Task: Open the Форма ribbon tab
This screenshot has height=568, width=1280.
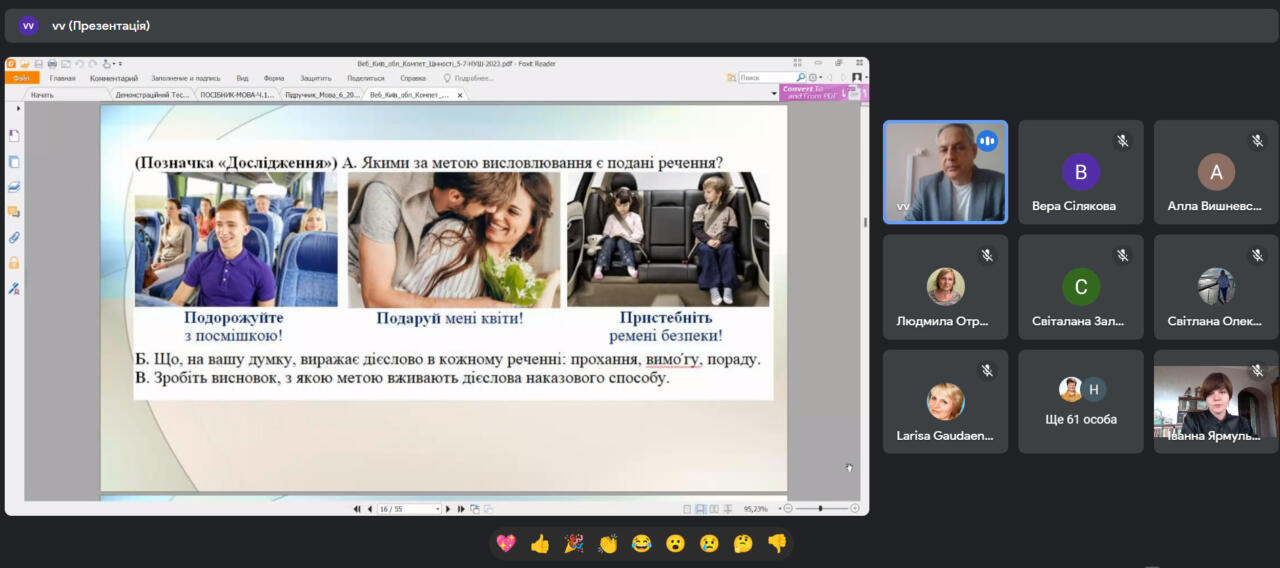Action: (x=274, y=78)
